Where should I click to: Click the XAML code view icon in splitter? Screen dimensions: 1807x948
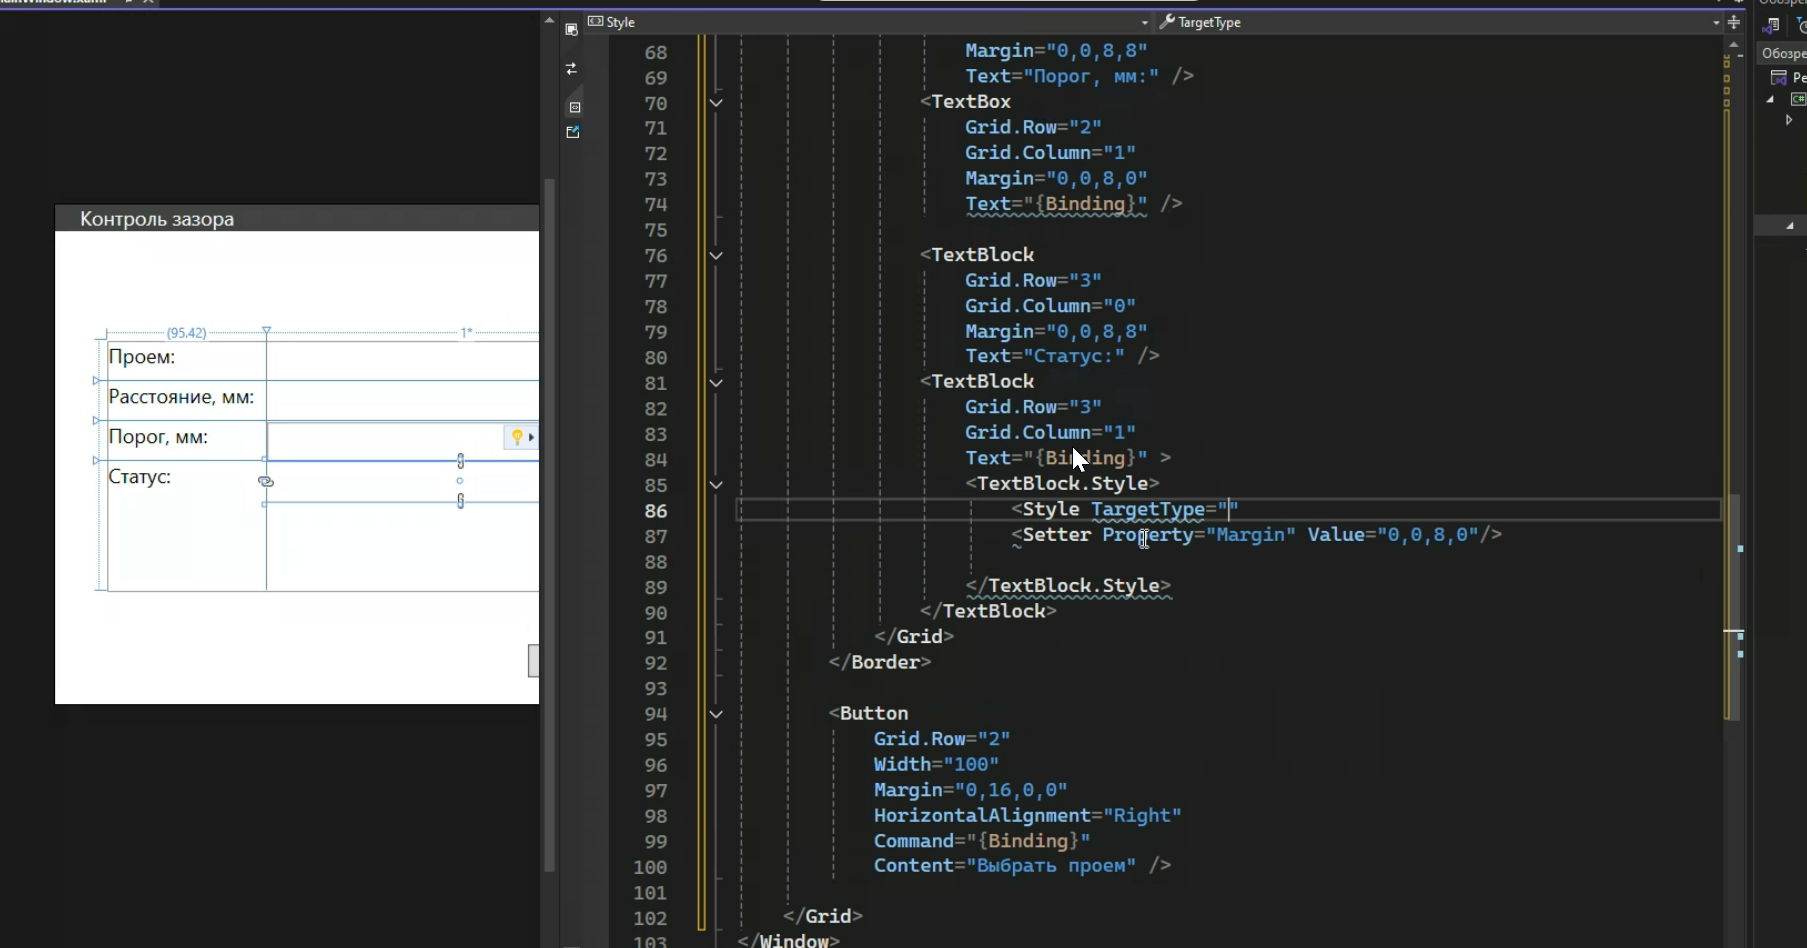[574, 107]
